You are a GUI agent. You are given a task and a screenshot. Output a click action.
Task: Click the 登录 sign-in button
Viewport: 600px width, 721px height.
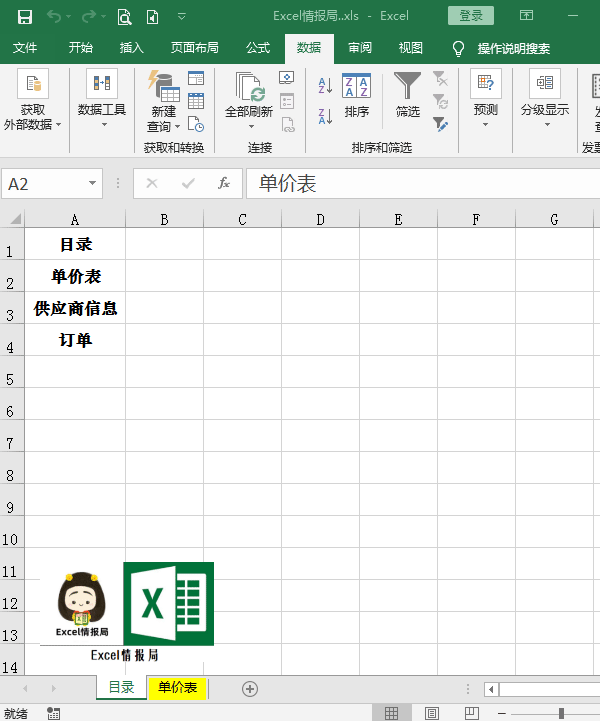(471, 16)
